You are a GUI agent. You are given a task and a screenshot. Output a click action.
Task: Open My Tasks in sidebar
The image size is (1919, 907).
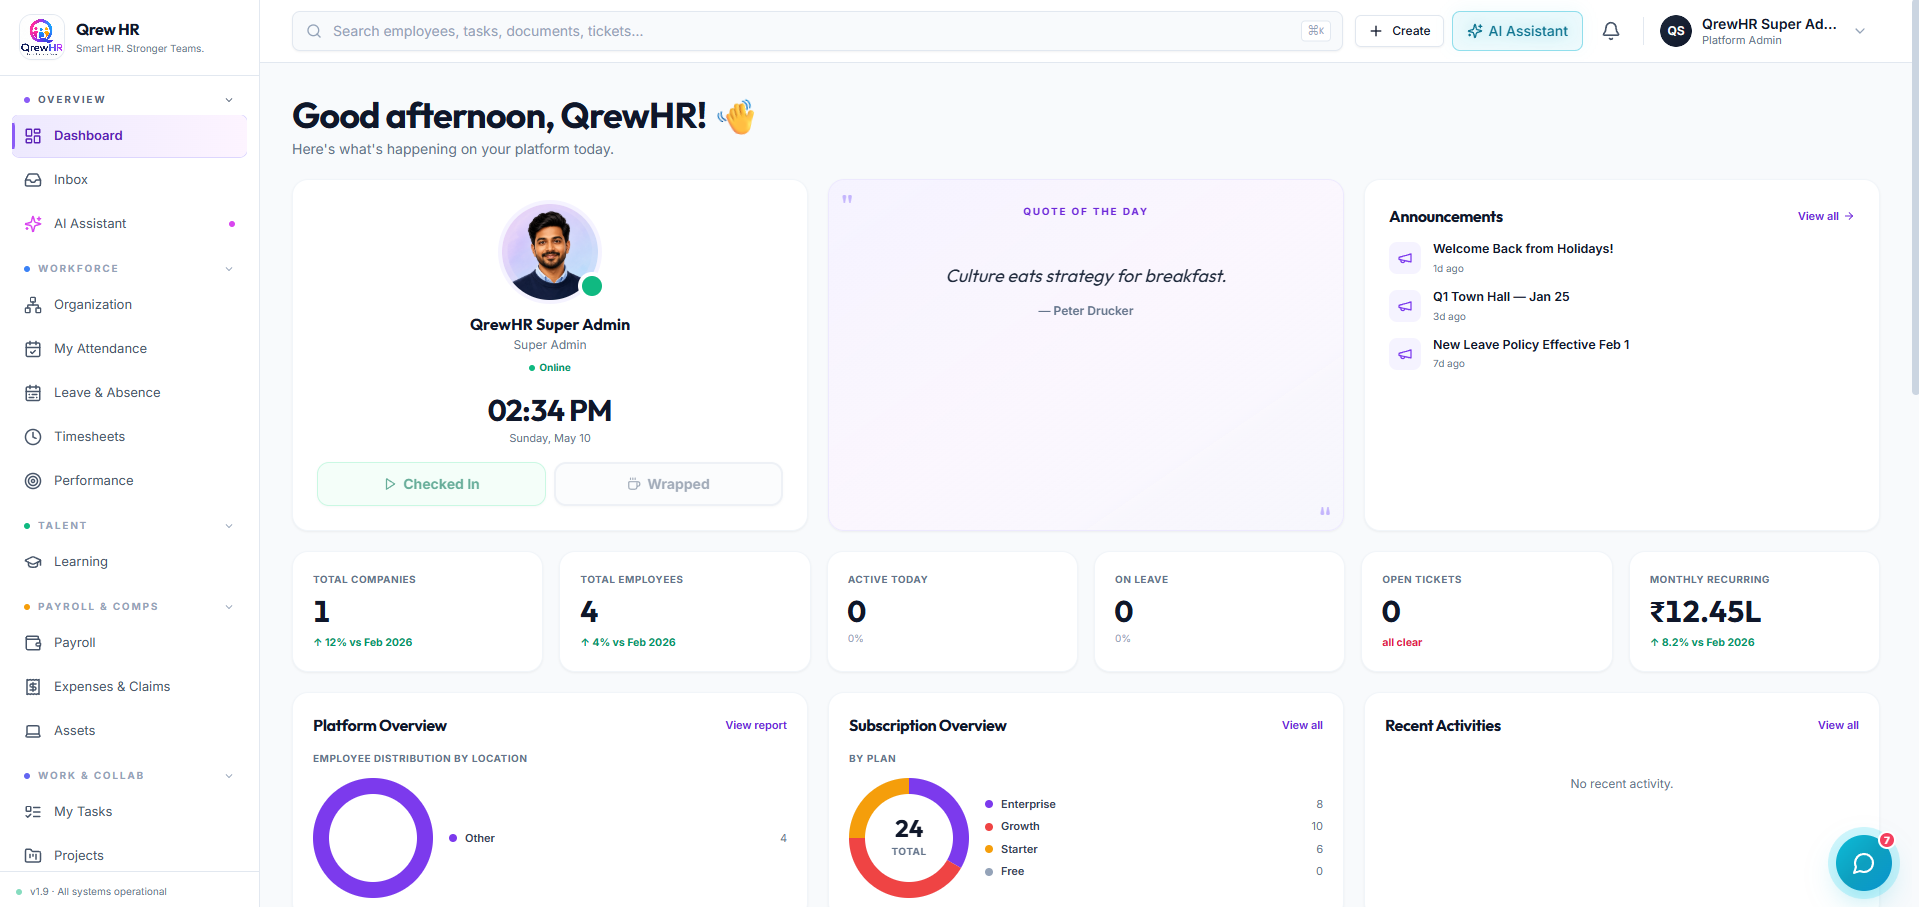130,812
